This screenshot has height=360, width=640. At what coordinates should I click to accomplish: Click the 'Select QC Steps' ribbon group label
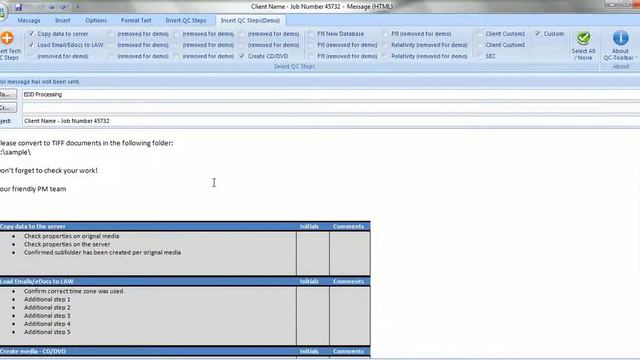(294, 67)
